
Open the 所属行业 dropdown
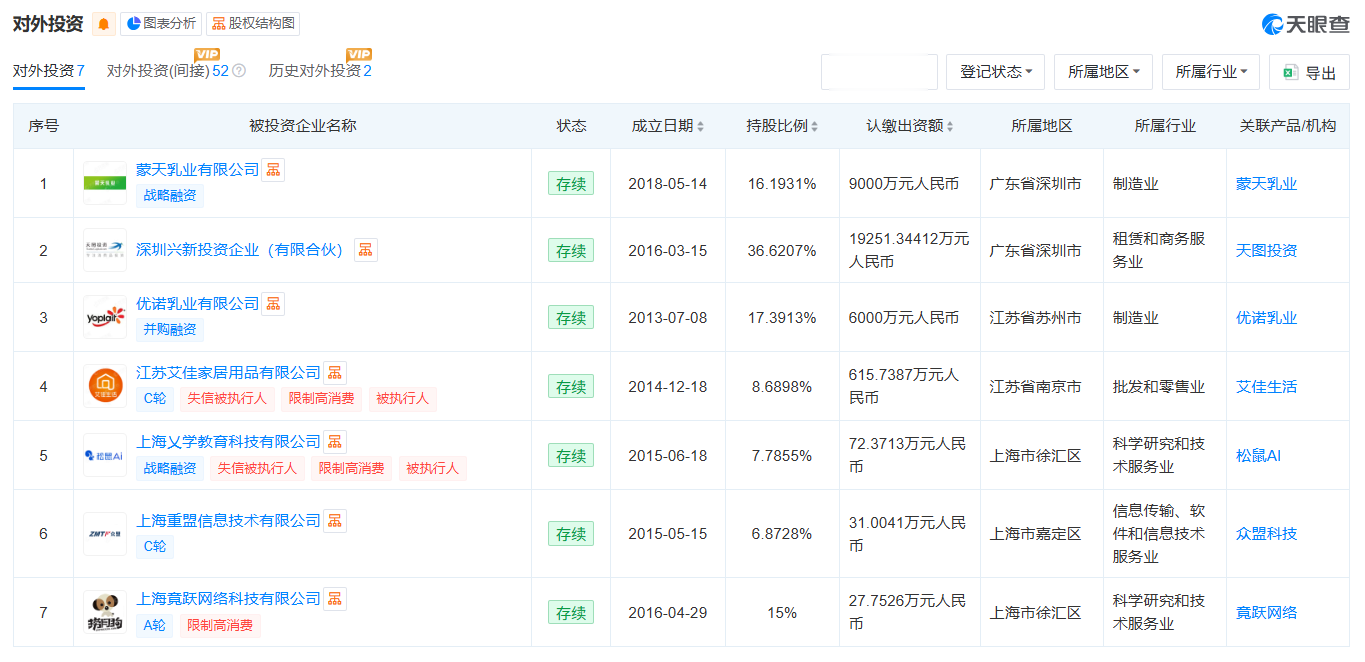coord(1211,72)
